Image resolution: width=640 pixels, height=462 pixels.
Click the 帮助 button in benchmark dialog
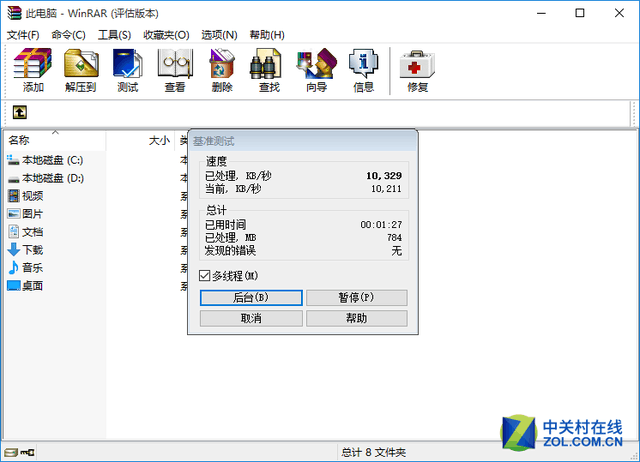(357, 318)
